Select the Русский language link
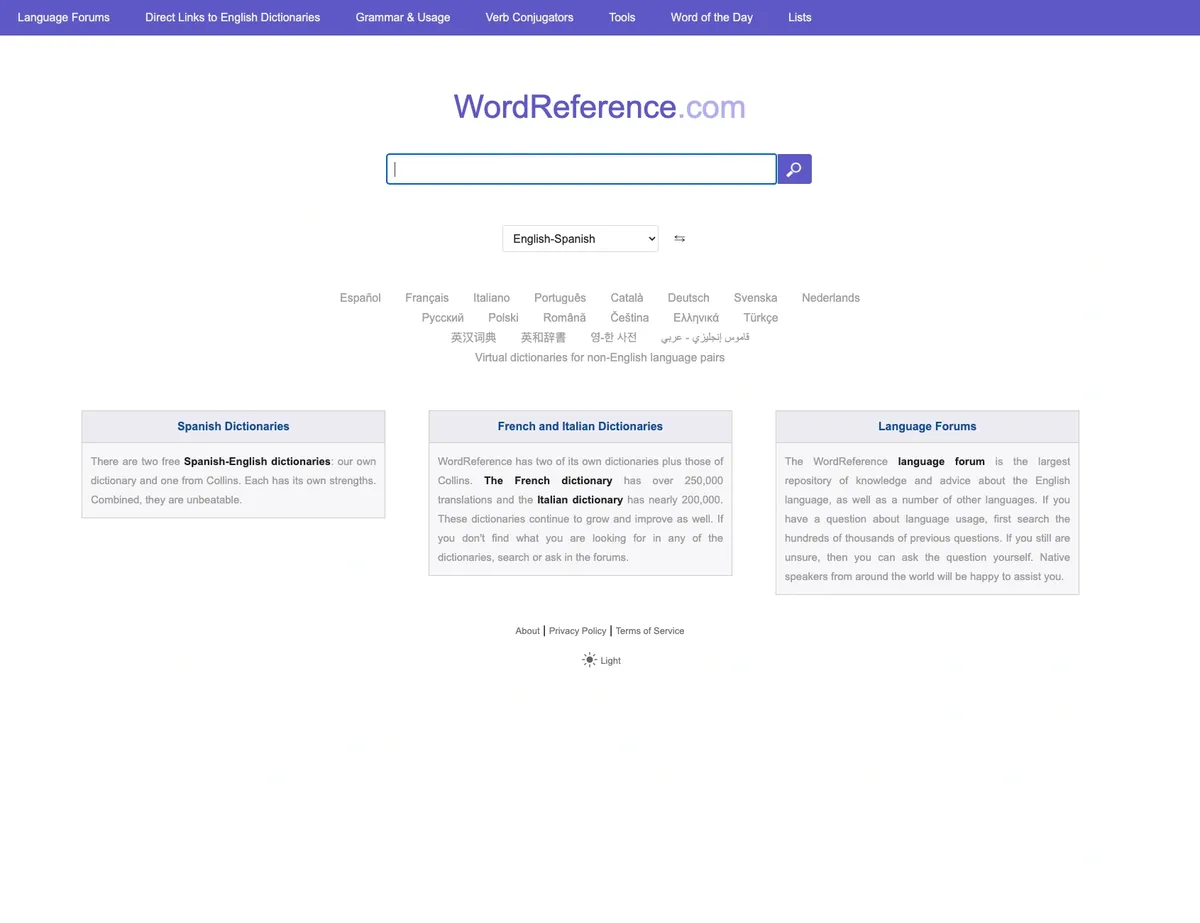Screen dimensions: 1200x923 click(443, 318)
